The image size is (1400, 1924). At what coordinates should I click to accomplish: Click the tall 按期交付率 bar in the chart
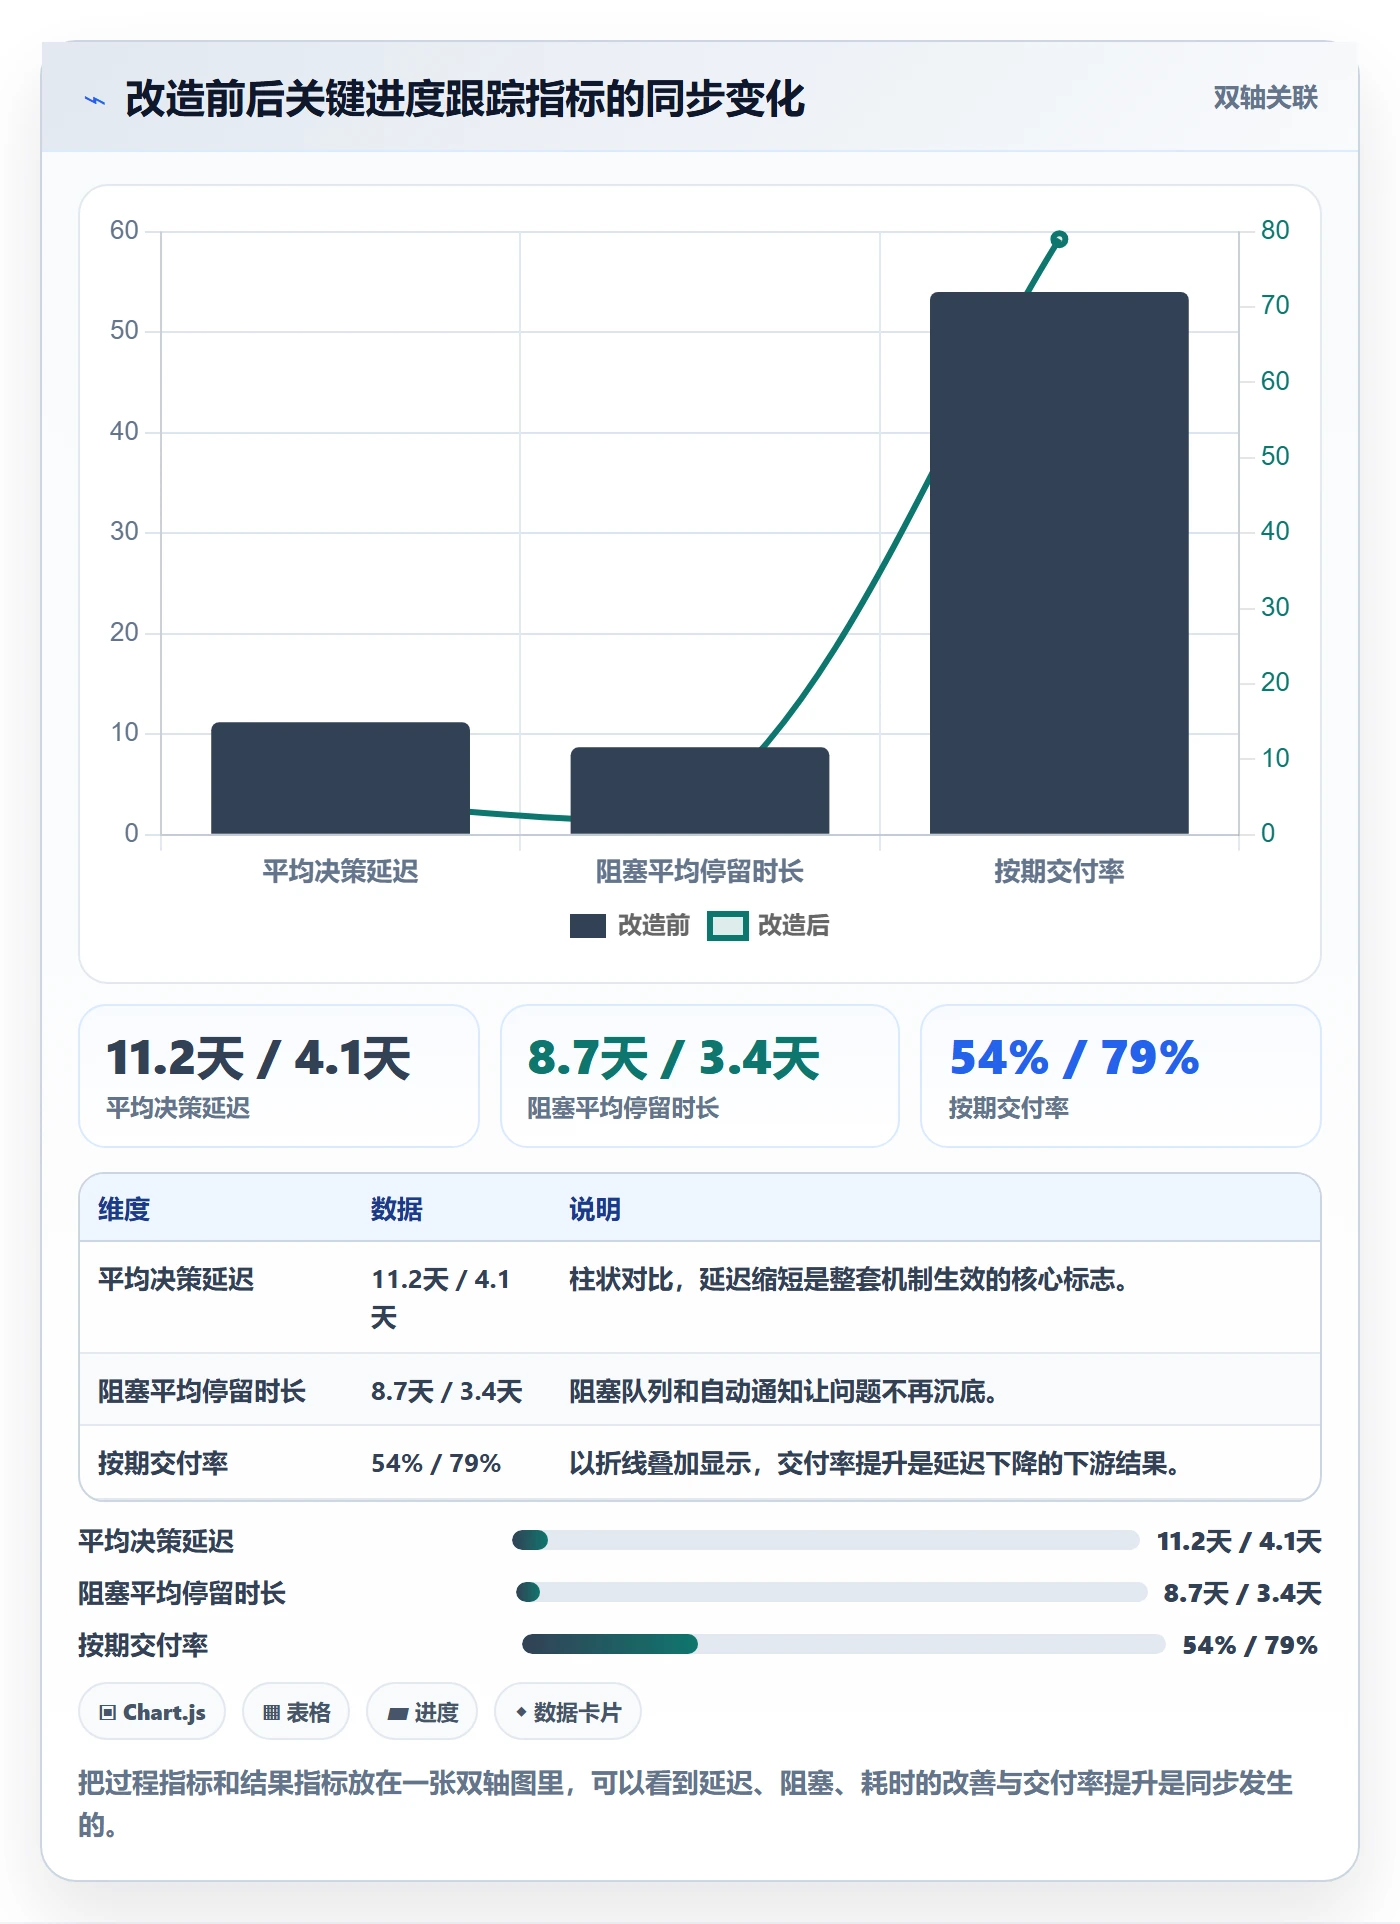point(1059,563)
